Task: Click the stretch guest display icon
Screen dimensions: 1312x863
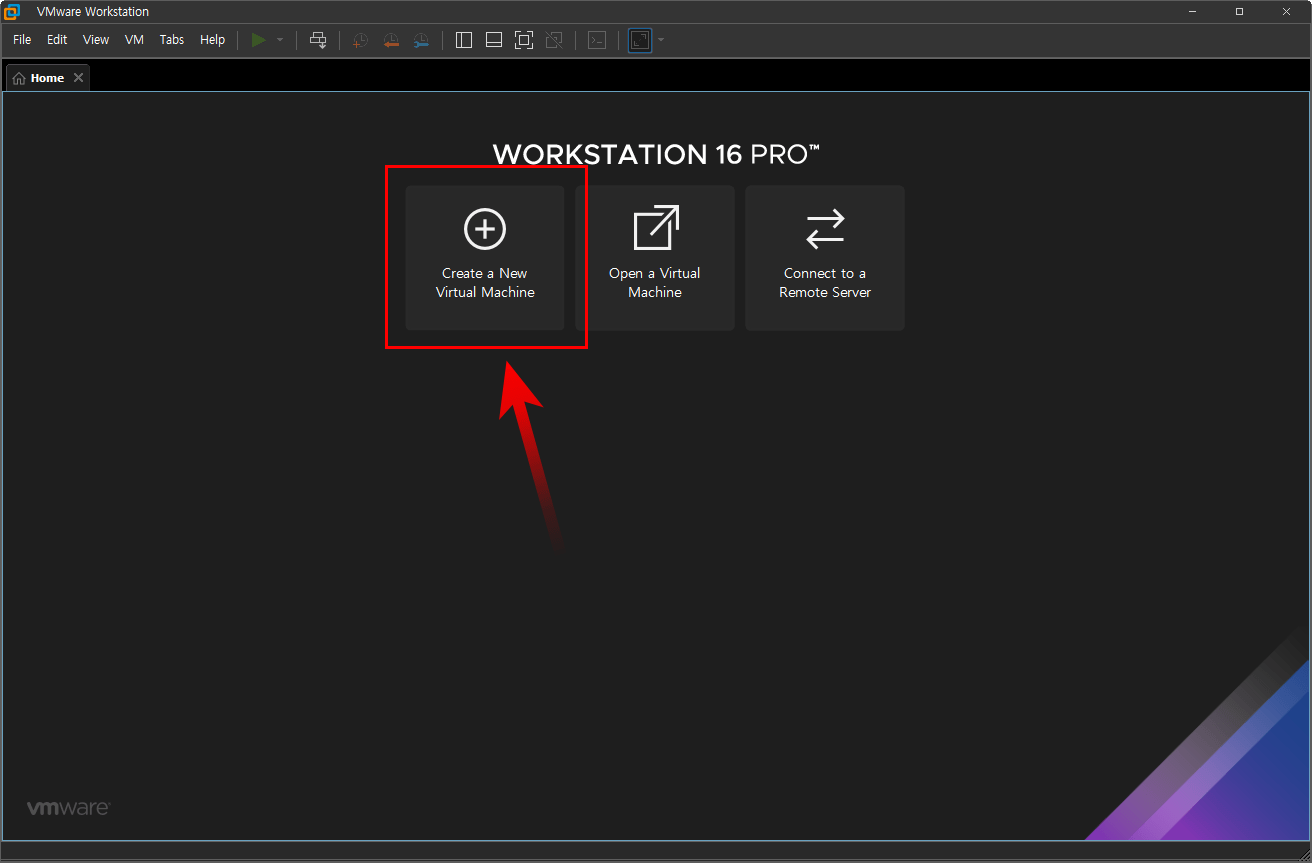Action: tap(640, 40)
